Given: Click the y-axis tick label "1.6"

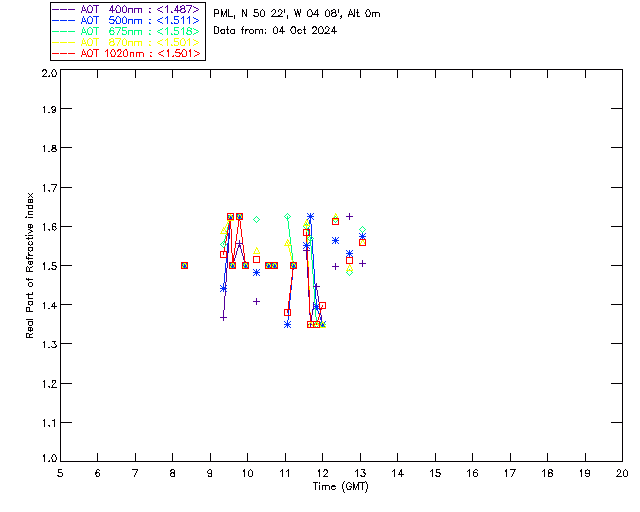Looking at the screenshot, I should click(x=49, y=227).
